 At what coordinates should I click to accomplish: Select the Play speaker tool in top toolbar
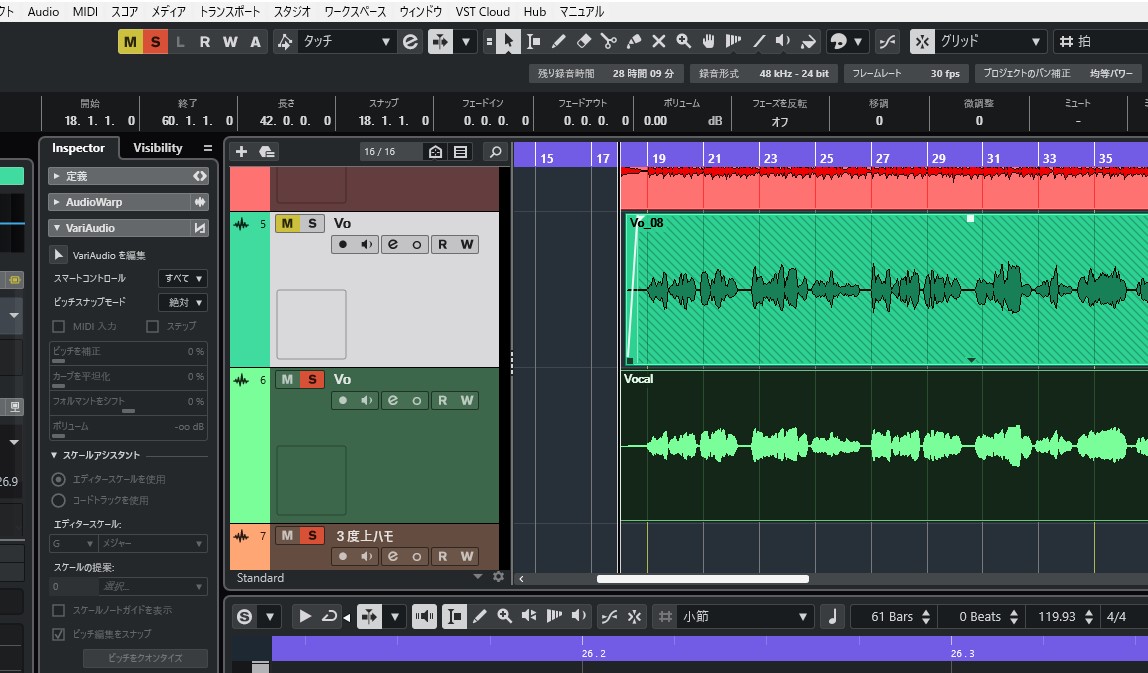[783, 42]
